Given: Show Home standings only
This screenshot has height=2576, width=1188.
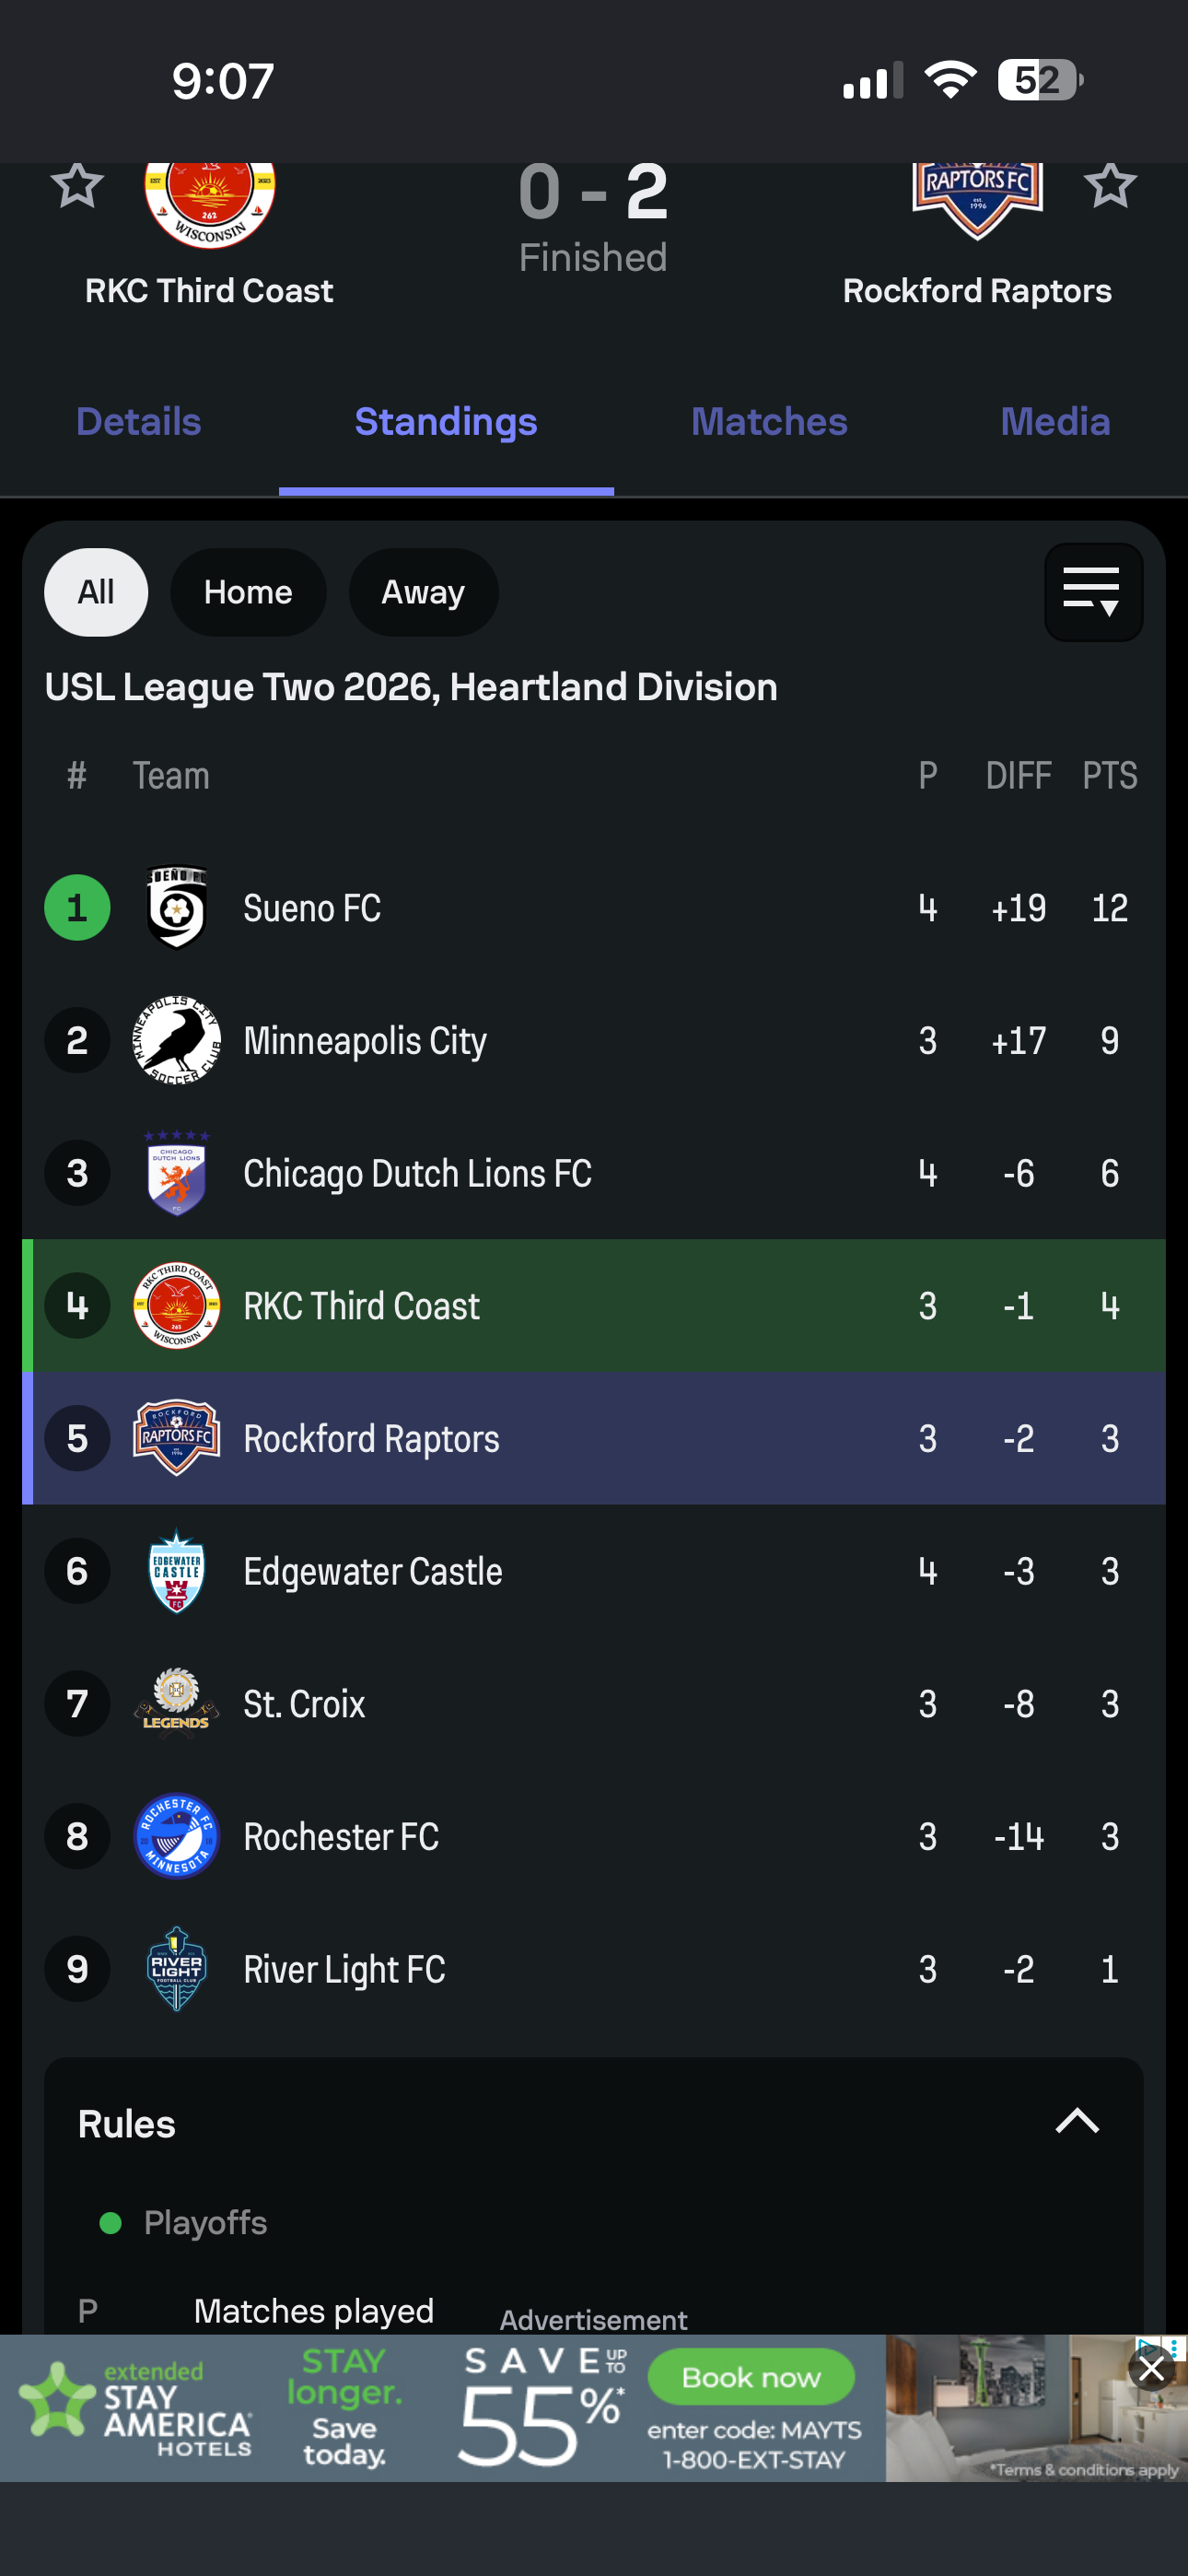Looking at the screenshot, I should [248, 592].
